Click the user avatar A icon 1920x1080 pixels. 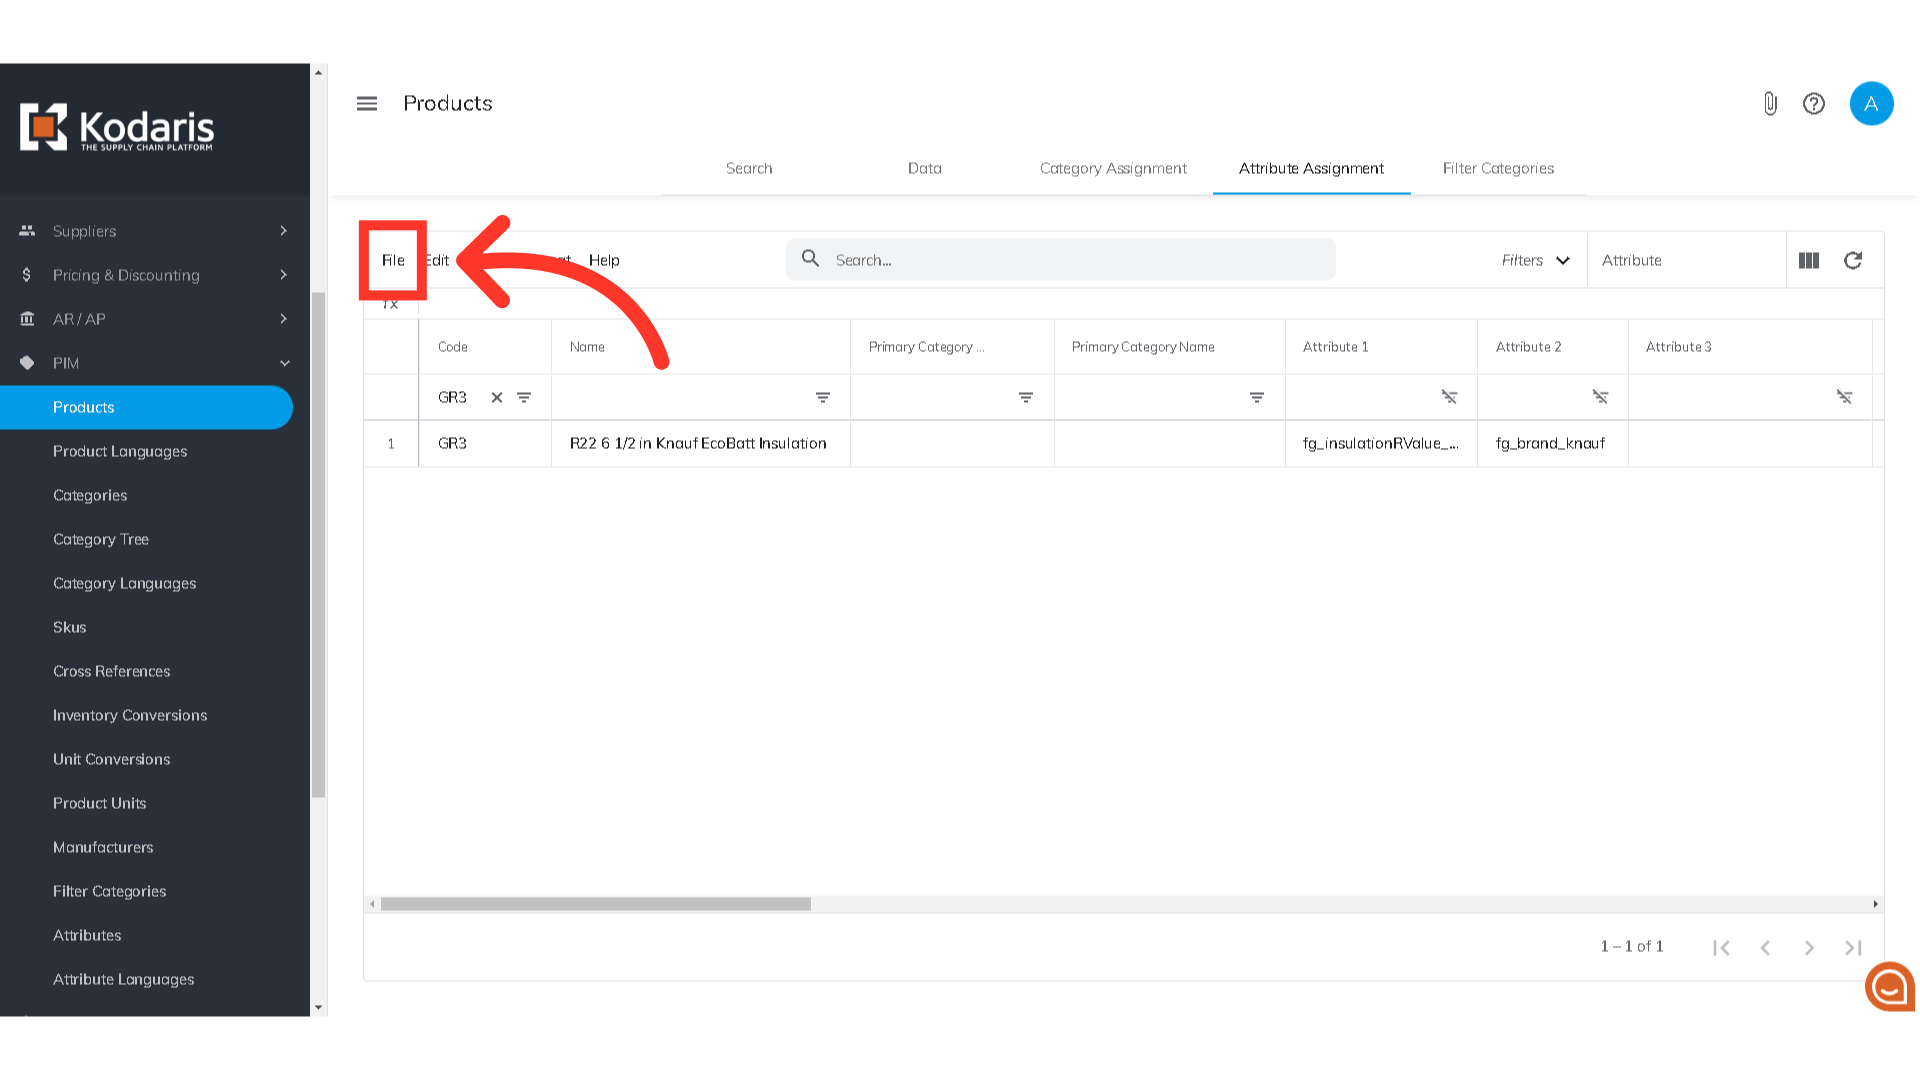coord(1871,104)
